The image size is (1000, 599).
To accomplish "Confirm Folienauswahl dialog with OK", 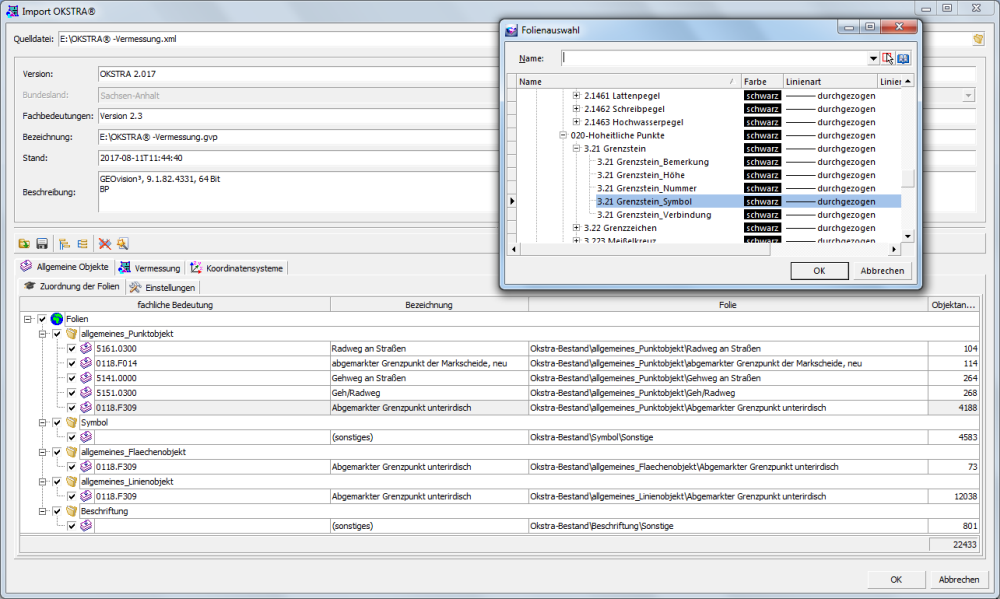I will tap(820, 270).
